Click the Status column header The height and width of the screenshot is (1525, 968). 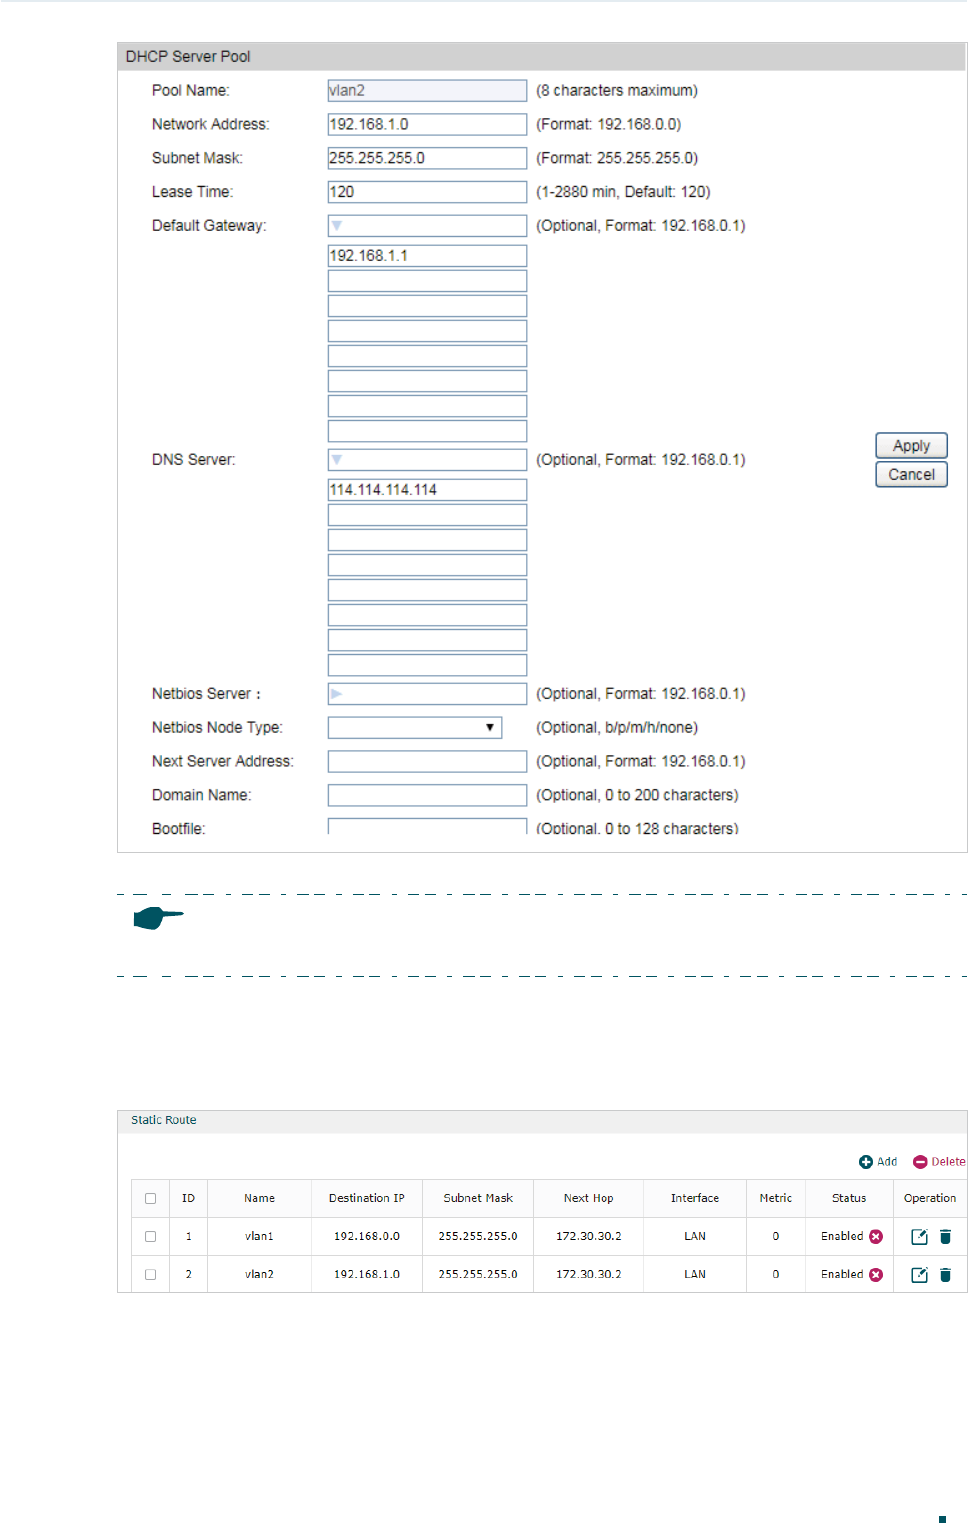click(x=849, y=1198)
